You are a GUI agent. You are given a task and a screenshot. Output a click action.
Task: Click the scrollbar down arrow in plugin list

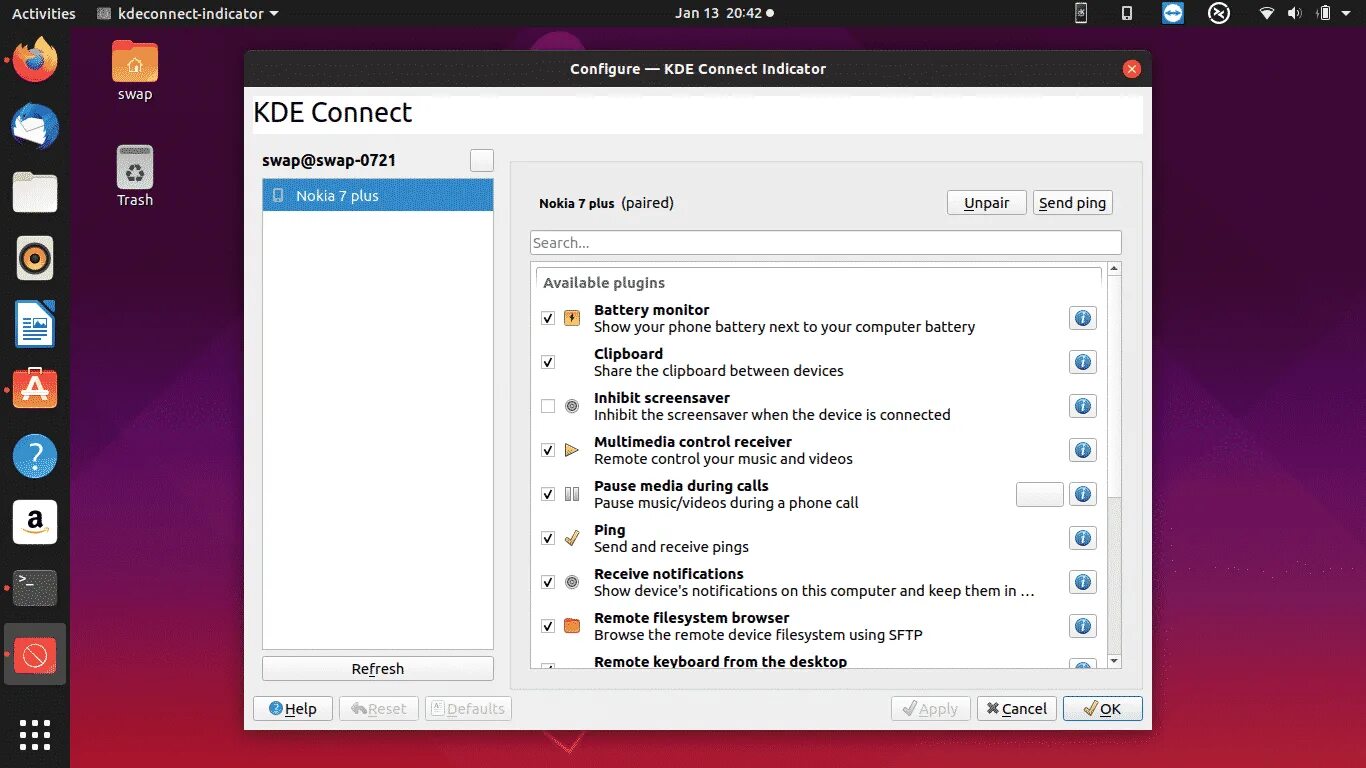click(1115, 662)
